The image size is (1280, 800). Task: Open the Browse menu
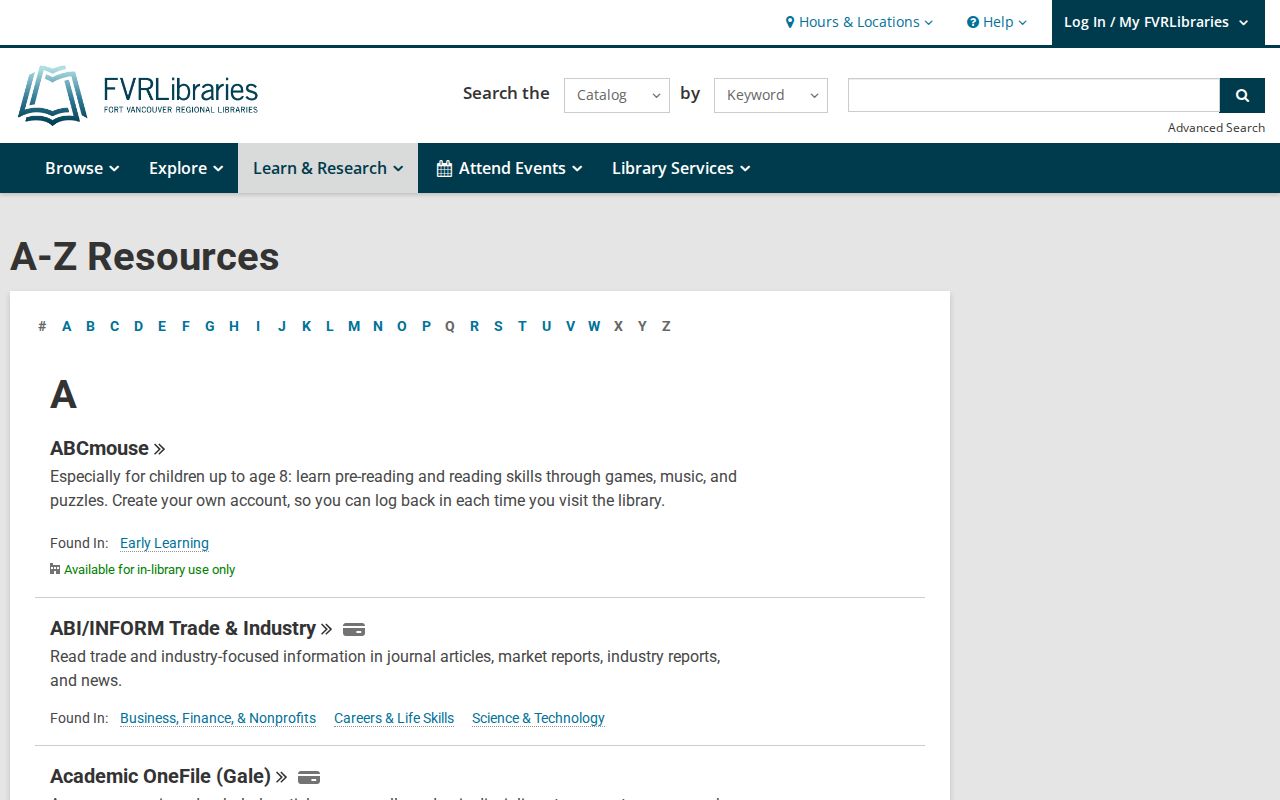click(82, 168)
